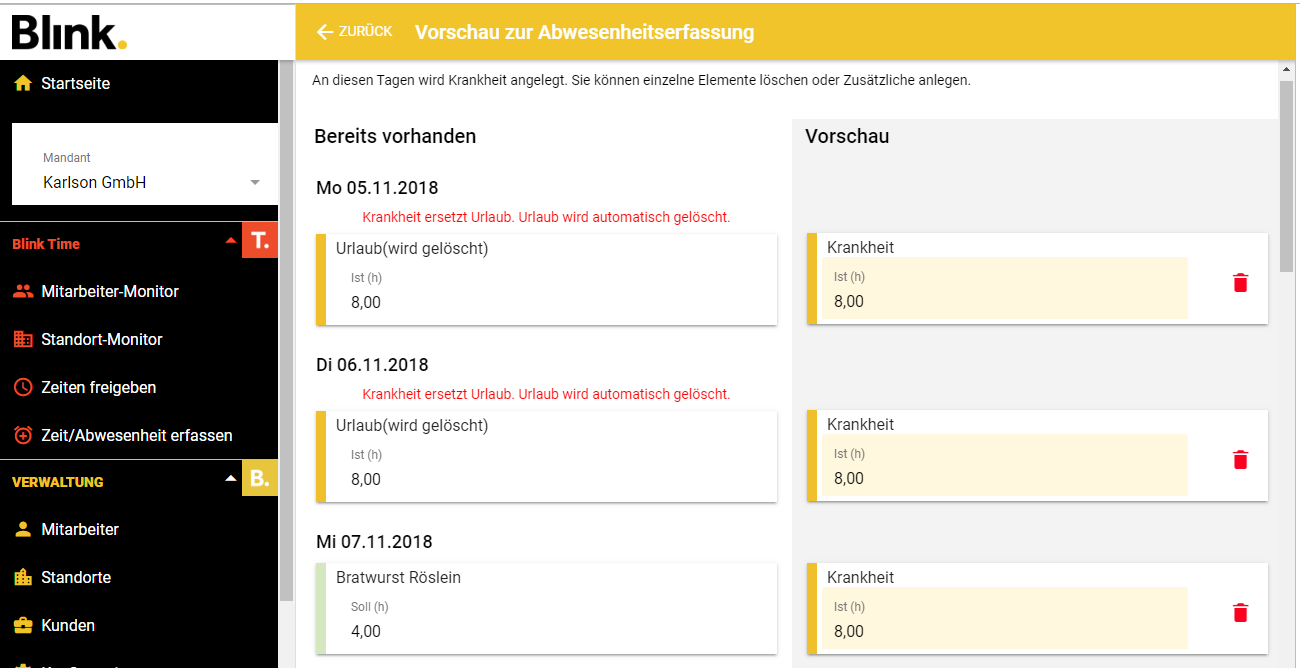This screenshot has height=668, width=1300.
Task: Open Standorte in the sidebar menu
Action: pyautogui.click(x=76, y=578)
